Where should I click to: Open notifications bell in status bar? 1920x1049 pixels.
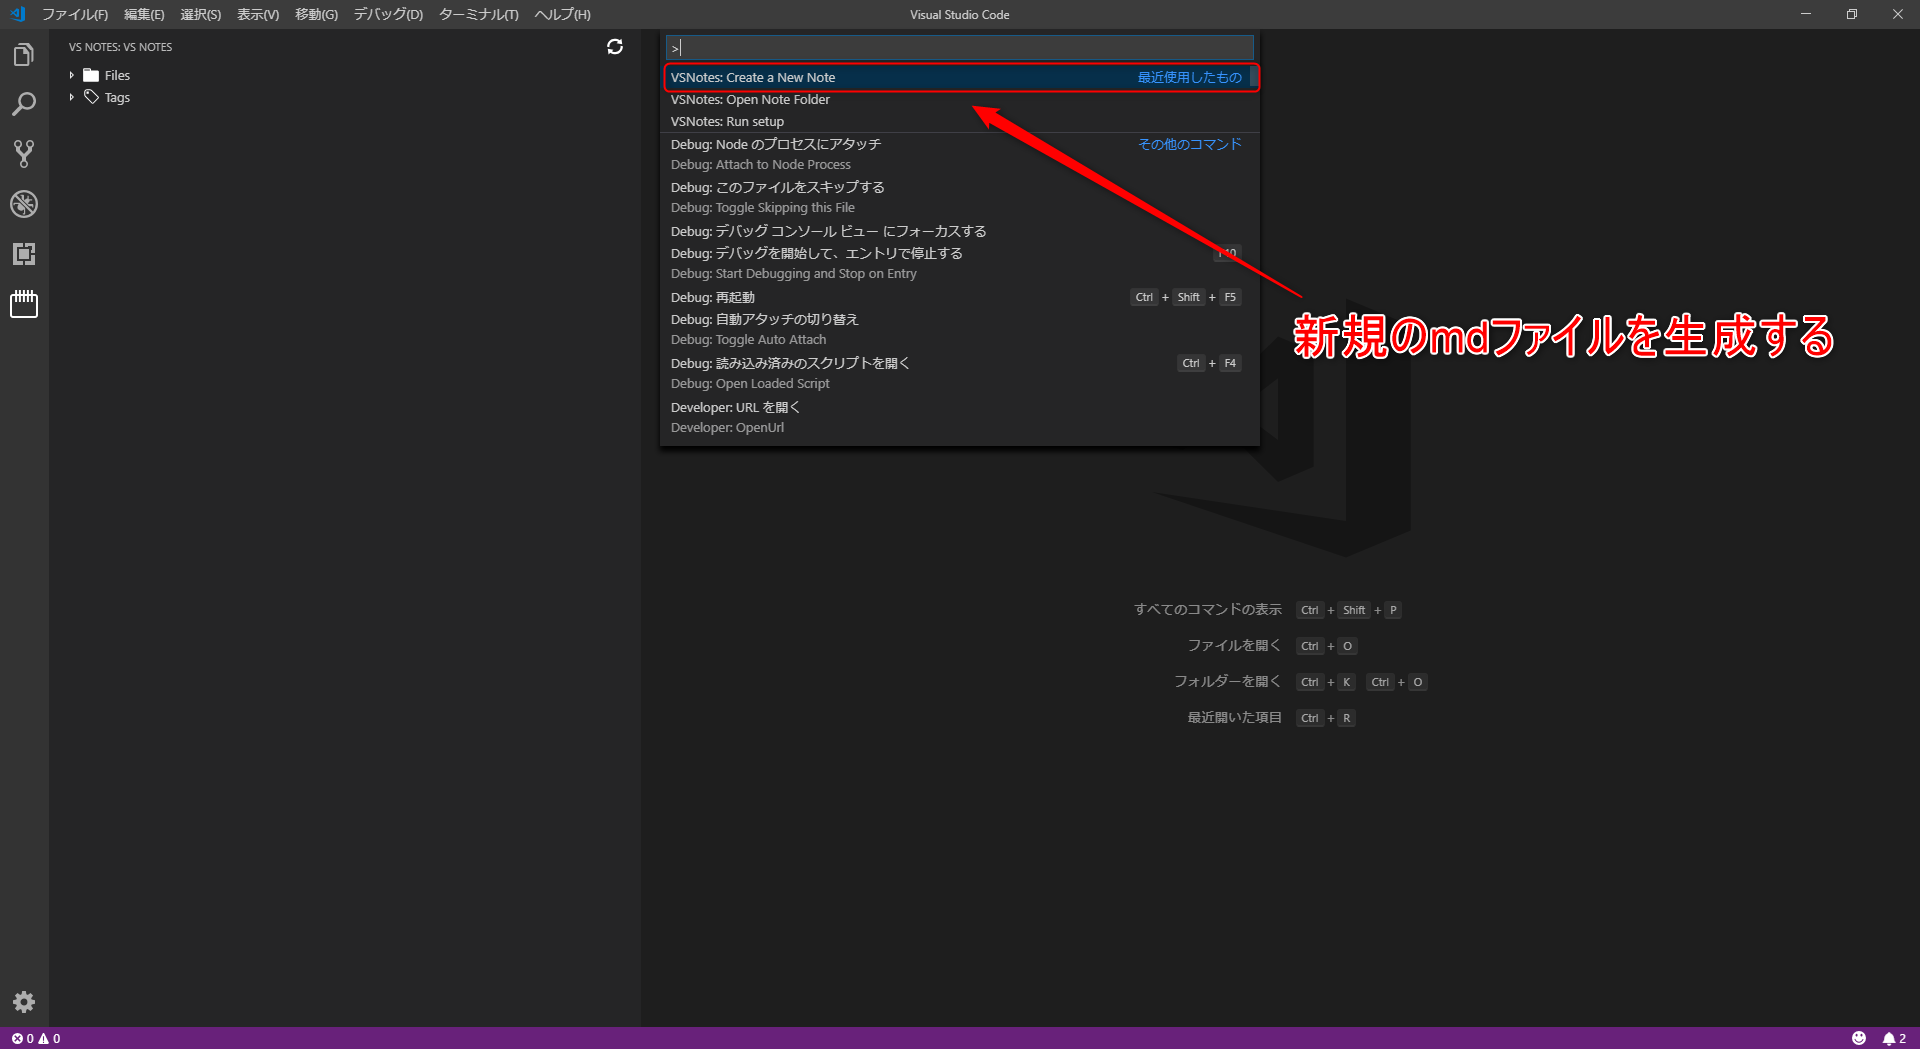click(1895, 1038)
